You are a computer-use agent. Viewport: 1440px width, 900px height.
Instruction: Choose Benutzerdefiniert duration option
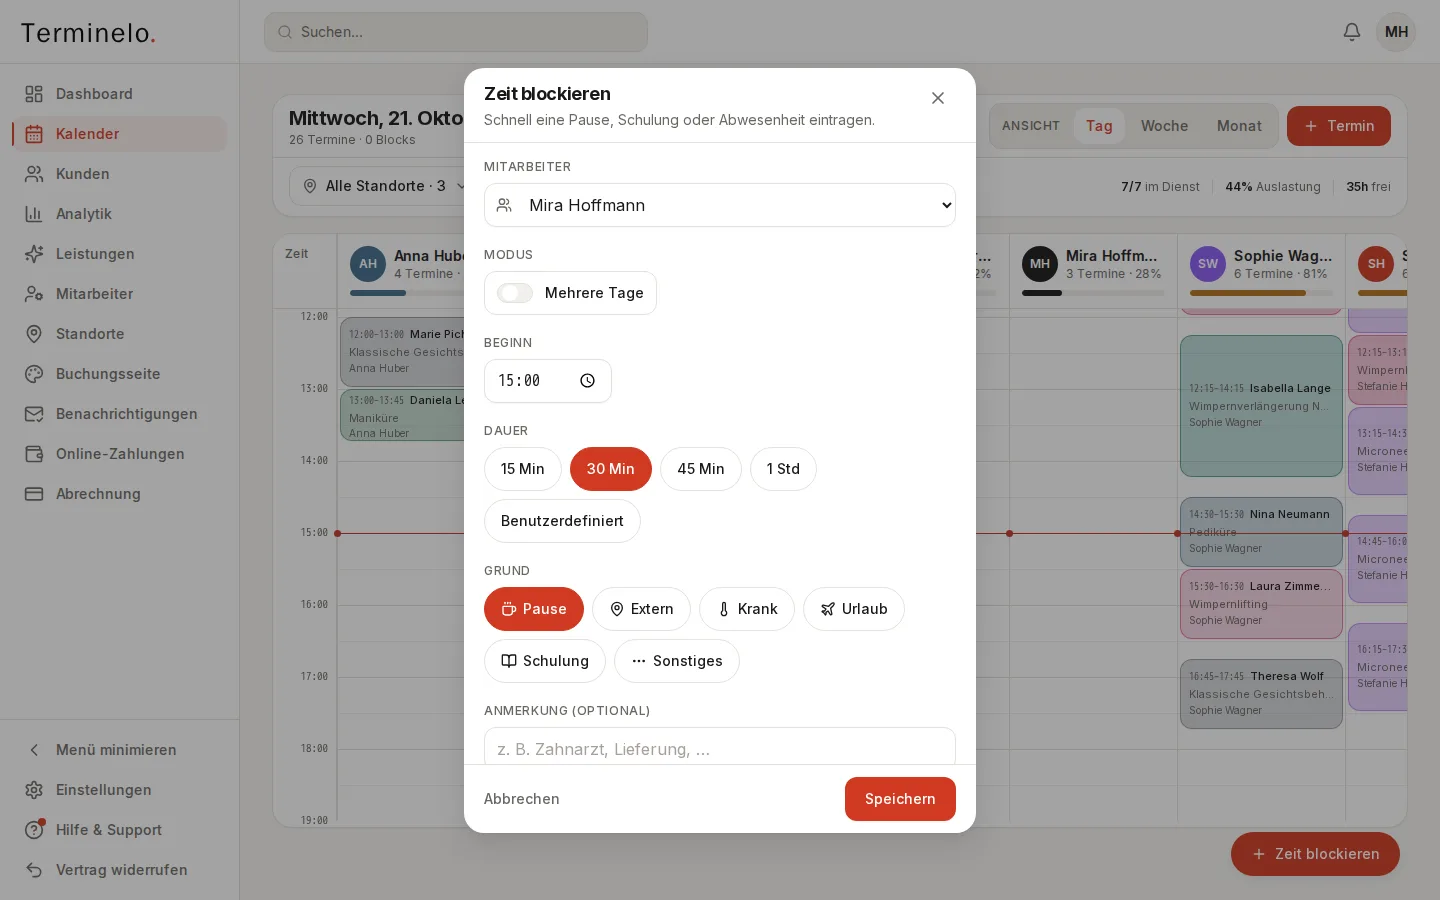click(562, 521)
